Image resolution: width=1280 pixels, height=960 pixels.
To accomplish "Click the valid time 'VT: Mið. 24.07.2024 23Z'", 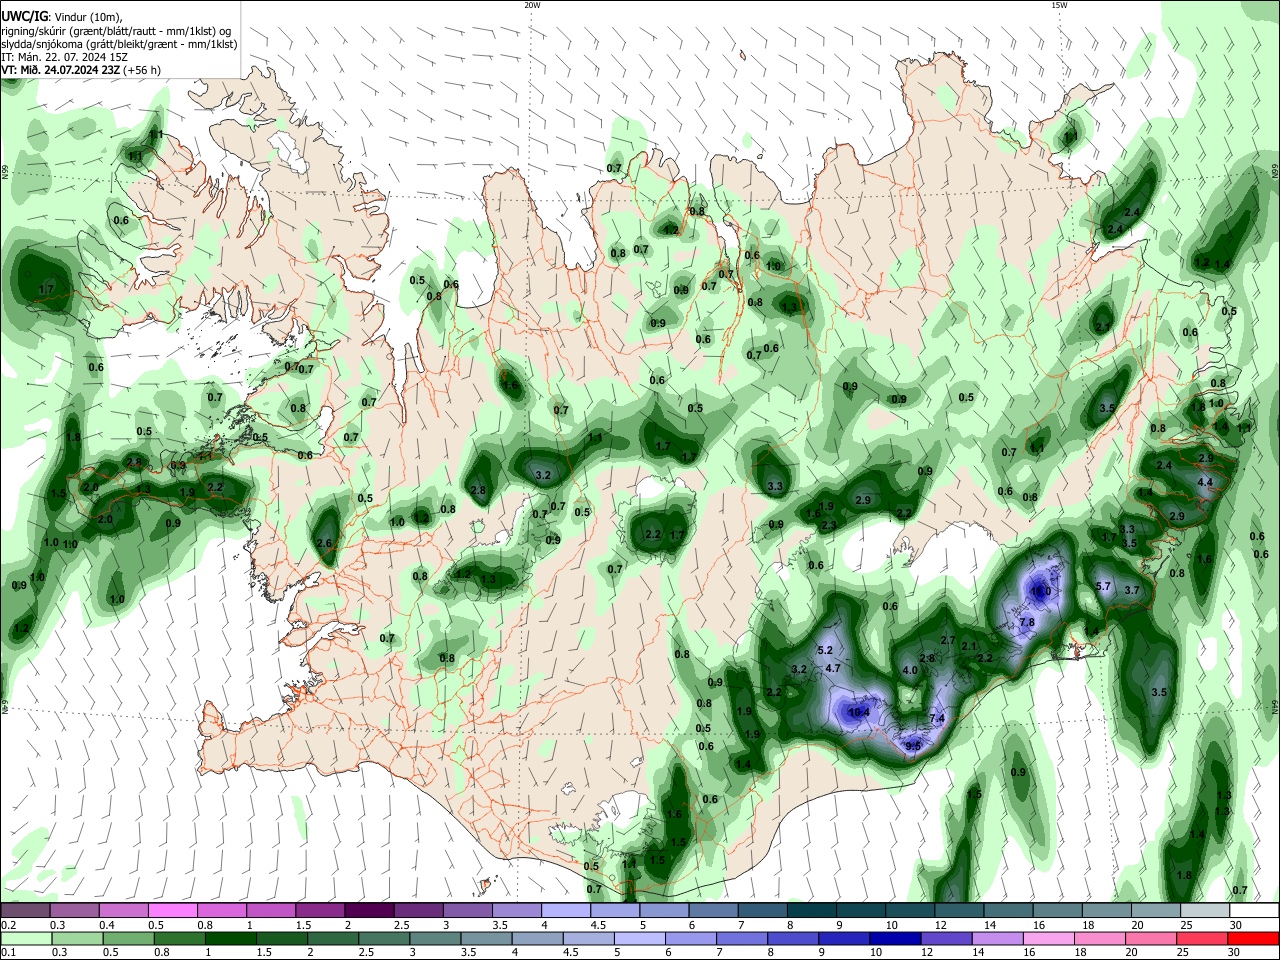I will tap(61, 70).
